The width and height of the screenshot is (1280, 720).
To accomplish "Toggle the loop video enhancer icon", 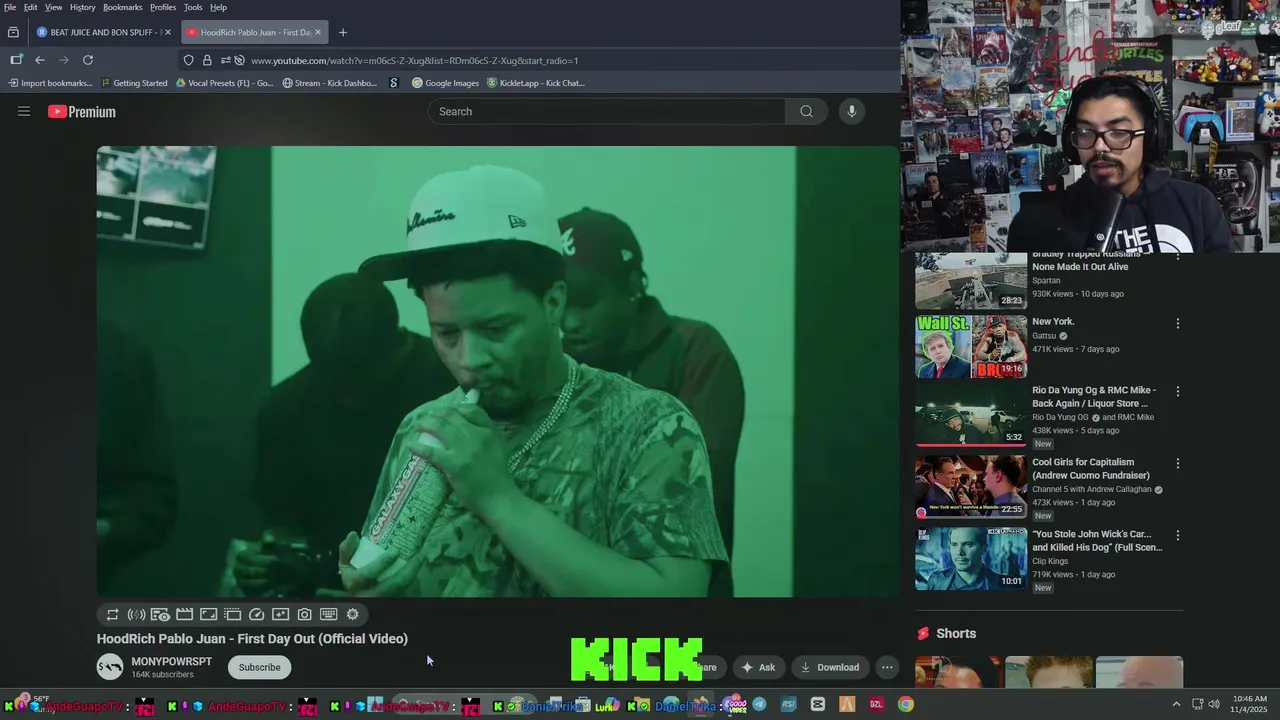I will click(x=112, y=615).
